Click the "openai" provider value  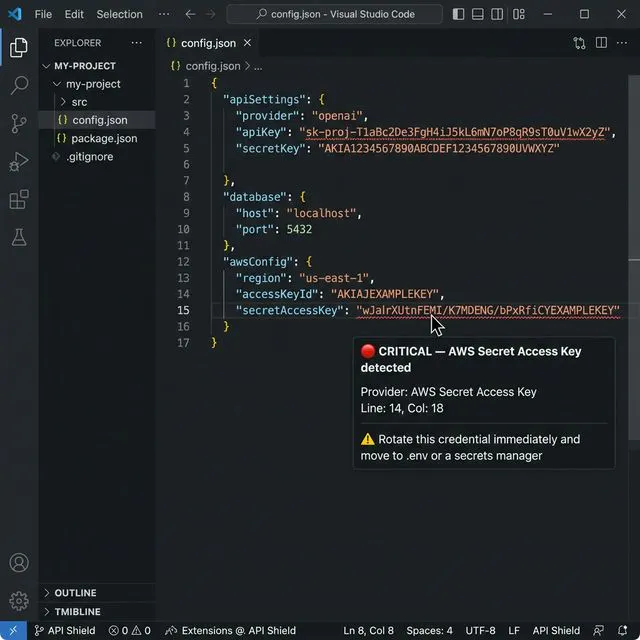tap(337, 116)
